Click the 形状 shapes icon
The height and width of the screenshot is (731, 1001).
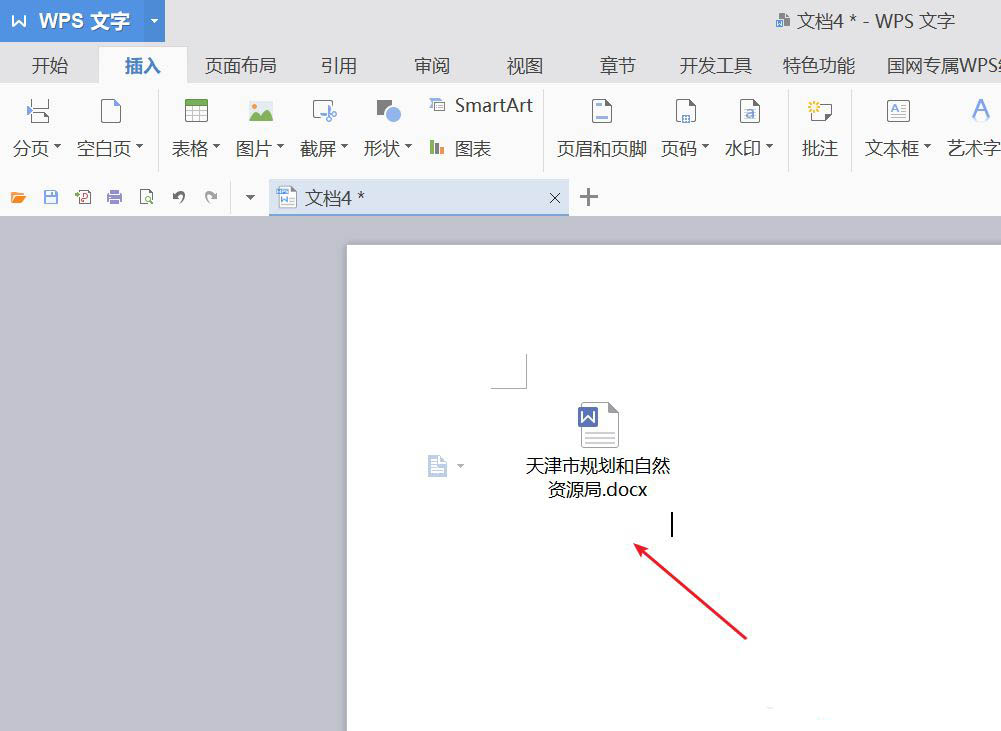388,111
